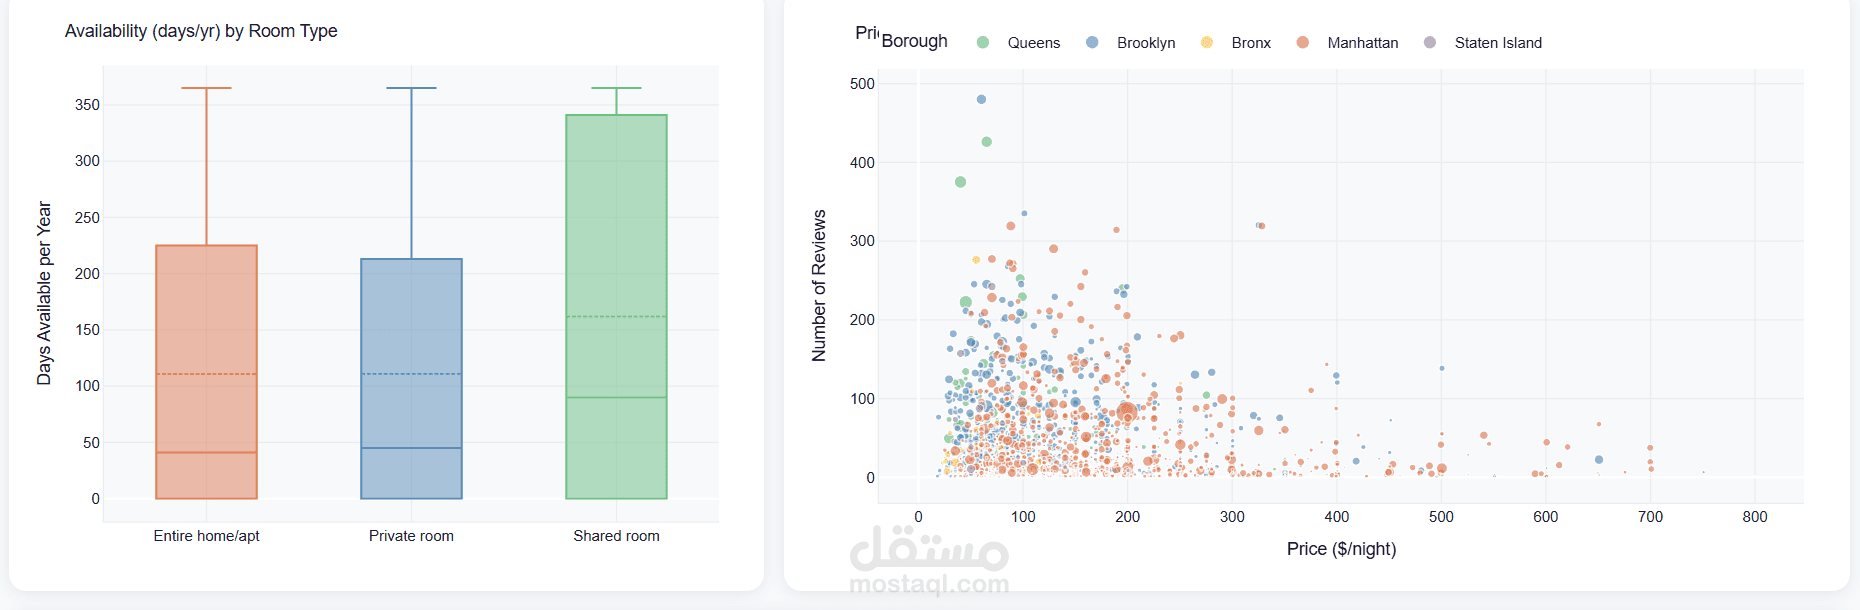Image resolution: width=1860 pixels, height=610 pixels.
Task: Click the 'Entire home/apt' axis label
Action: (x=206, y=536)
